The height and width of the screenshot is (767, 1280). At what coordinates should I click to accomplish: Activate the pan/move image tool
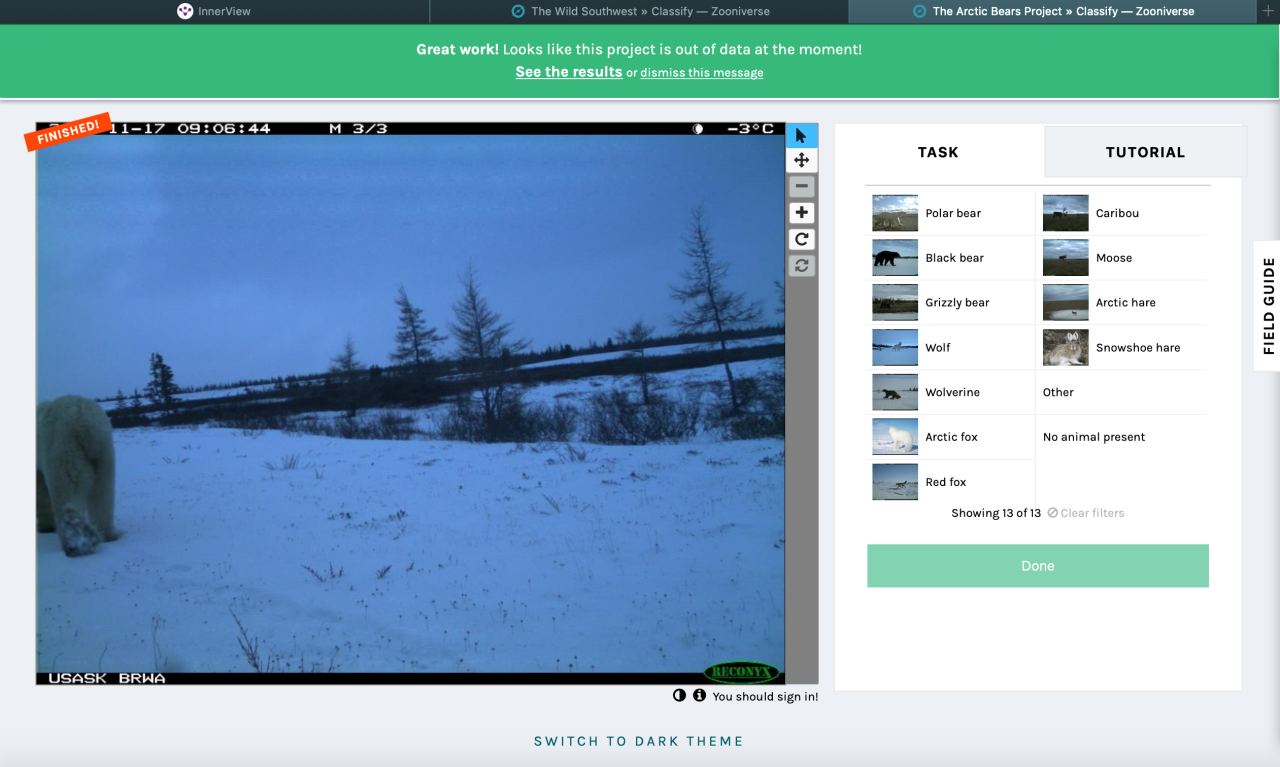click(801, 160)
